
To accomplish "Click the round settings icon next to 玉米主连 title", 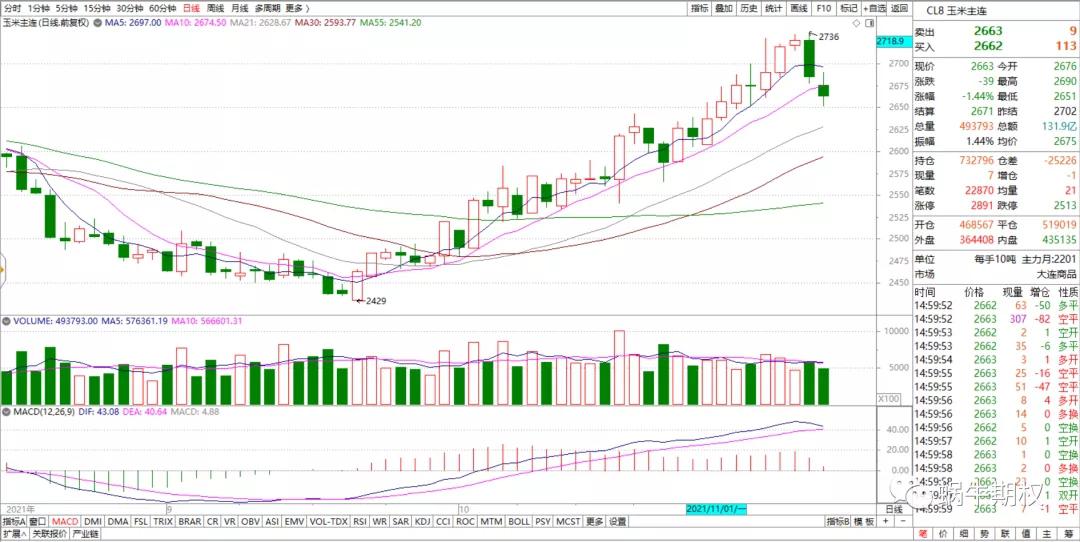I will 94,22.
